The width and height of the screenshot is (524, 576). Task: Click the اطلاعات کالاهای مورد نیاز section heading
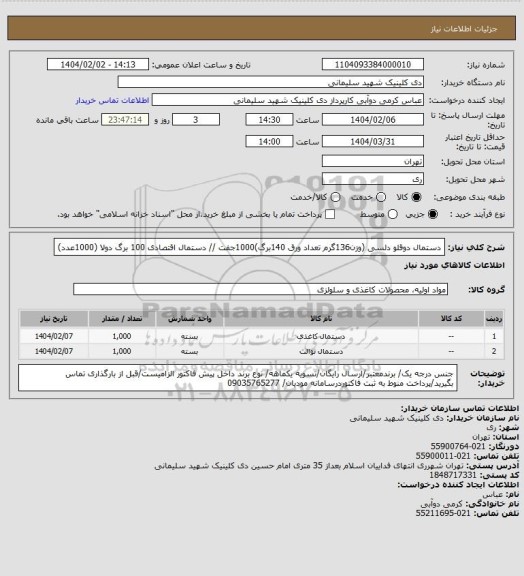[455, 265]
